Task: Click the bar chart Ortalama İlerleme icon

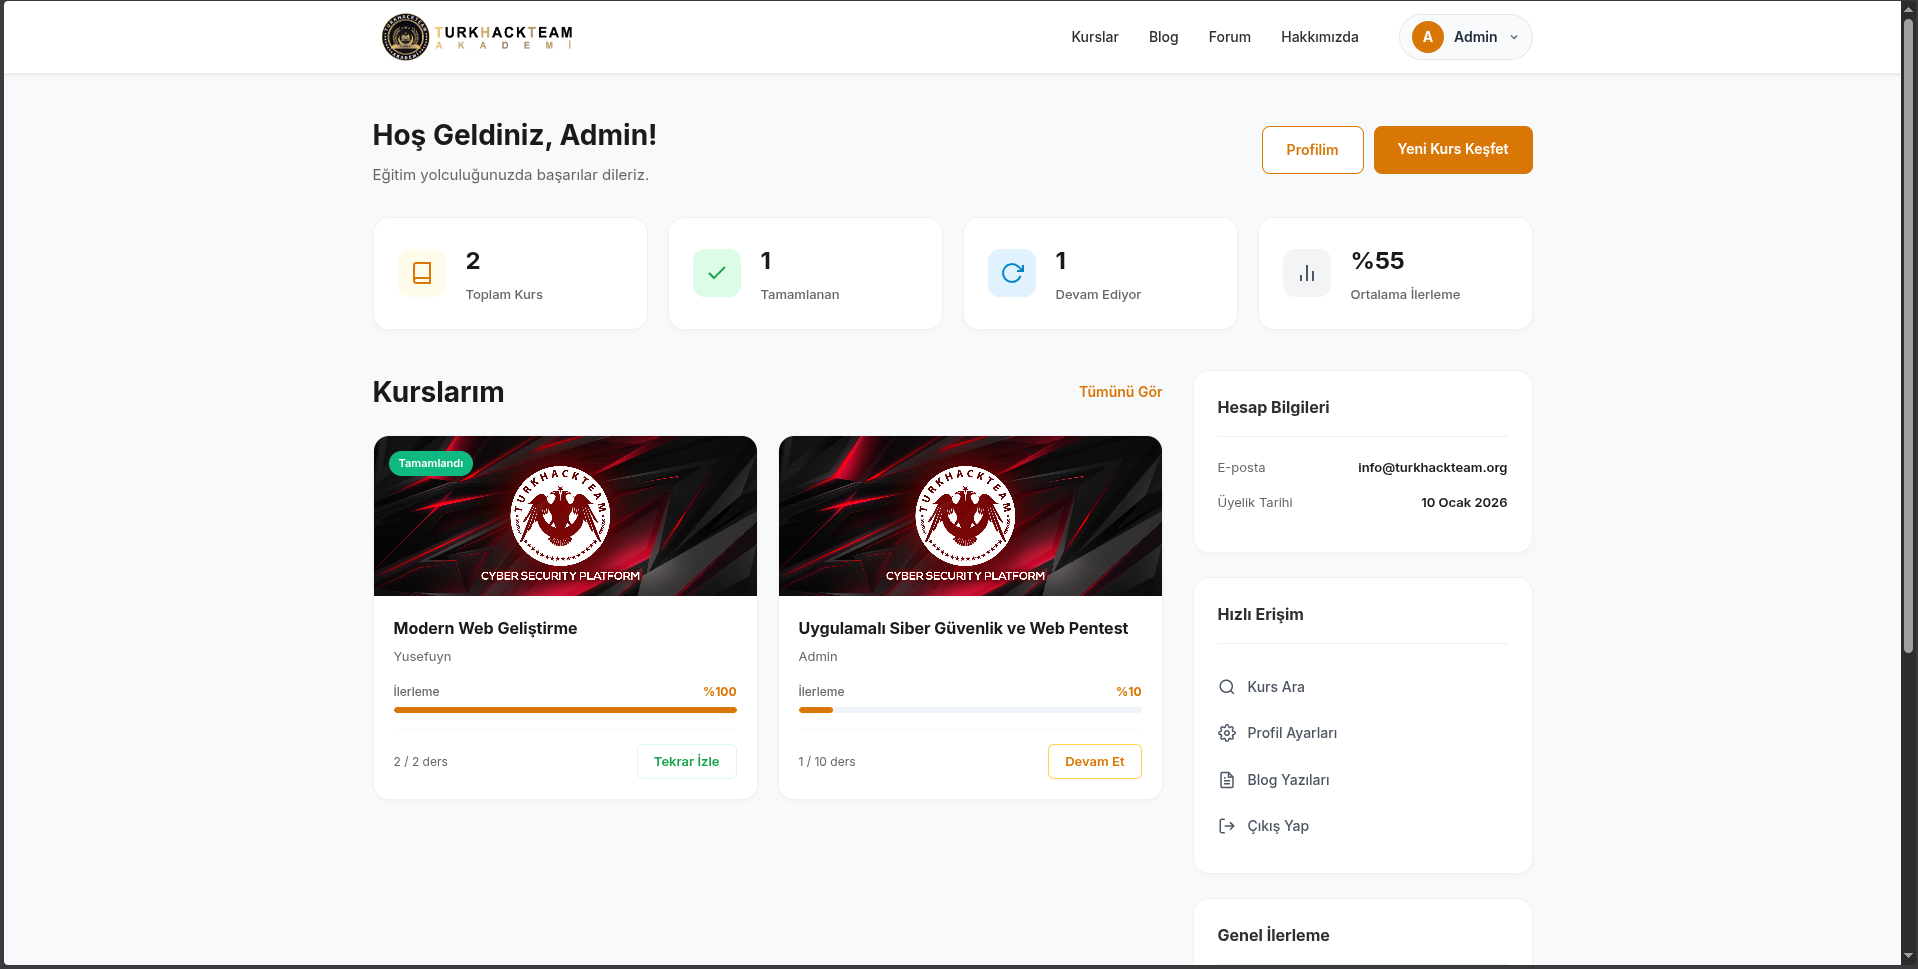Action: pyautogui.click(x=1307, y=273)
